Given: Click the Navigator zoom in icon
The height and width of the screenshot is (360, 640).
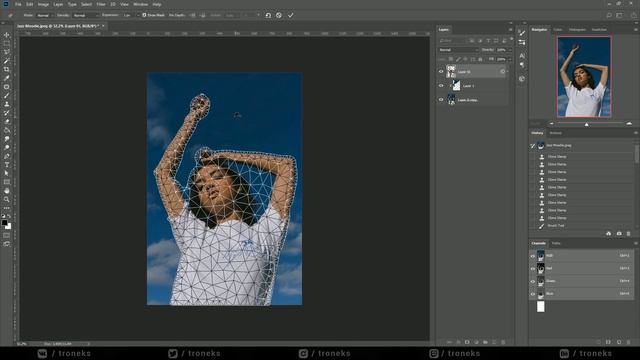Looking at the screenshot, I should pos(629,123).
